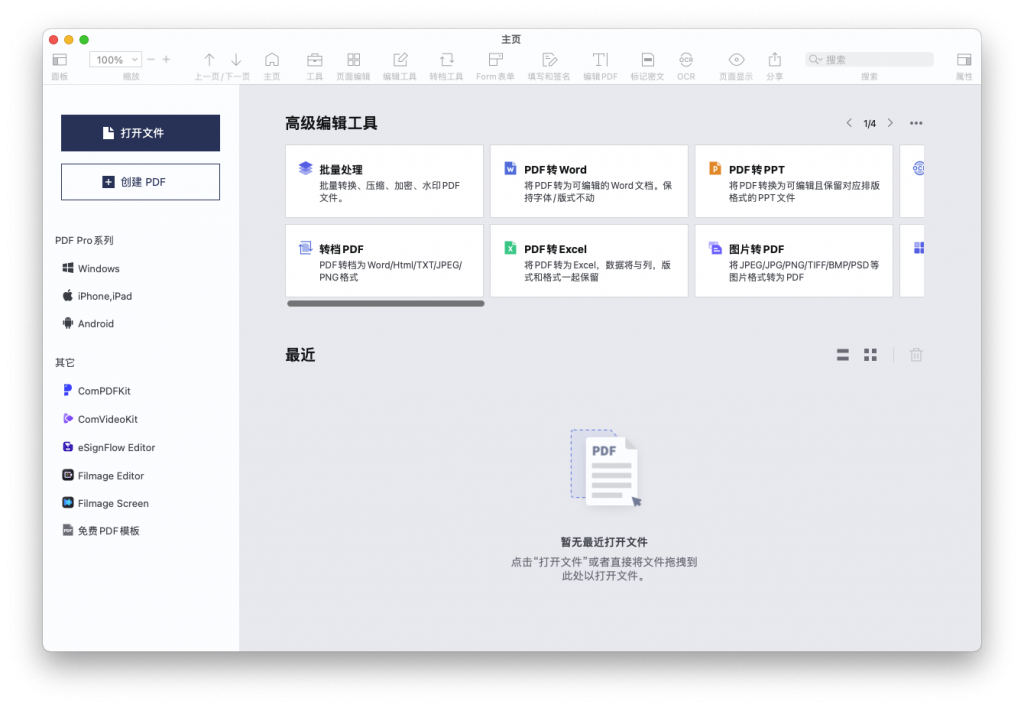Viewport: 1024px width, 708px height.
Task: Click the share (分享) toolbar icon
Action: [x=775, y=59]
